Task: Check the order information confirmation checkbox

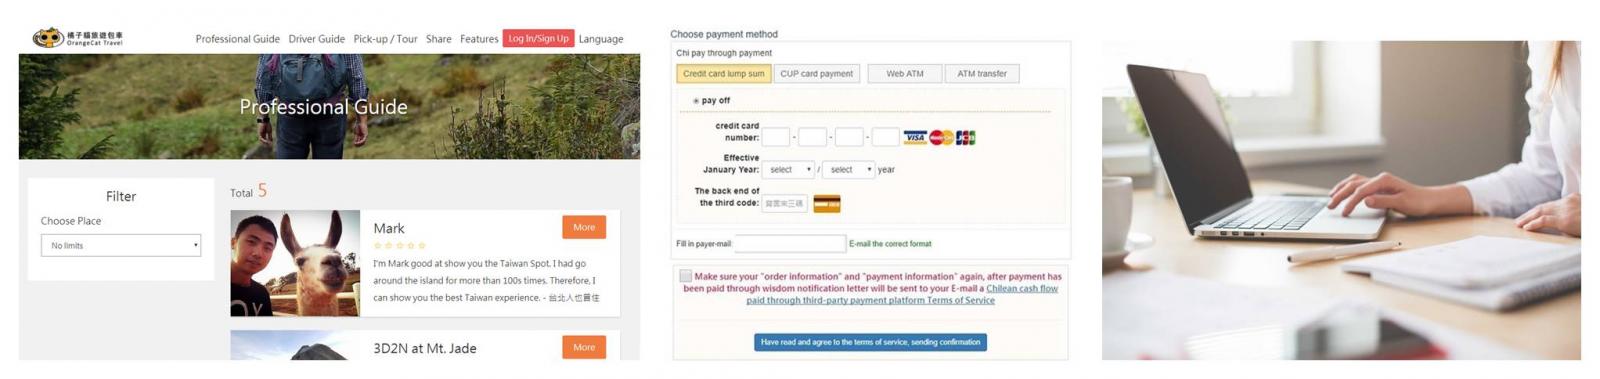Action: (x=685, y=276)
